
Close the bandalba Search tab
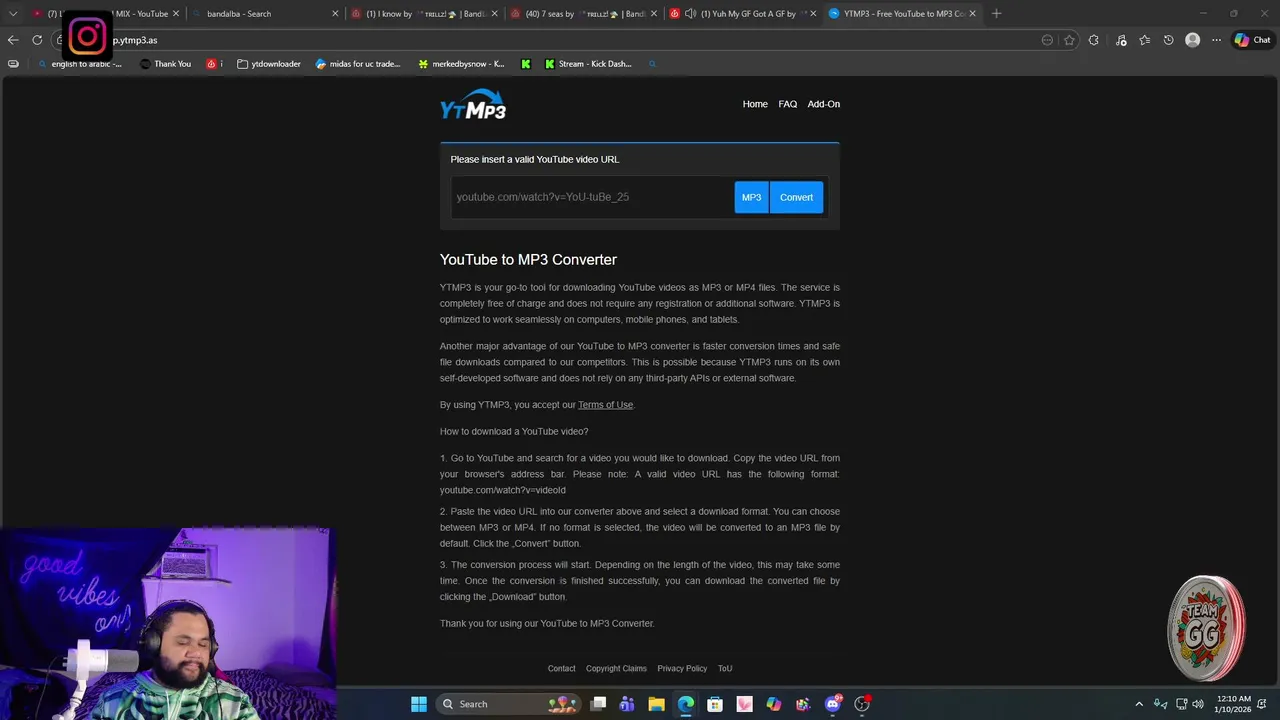click(335, 14)
